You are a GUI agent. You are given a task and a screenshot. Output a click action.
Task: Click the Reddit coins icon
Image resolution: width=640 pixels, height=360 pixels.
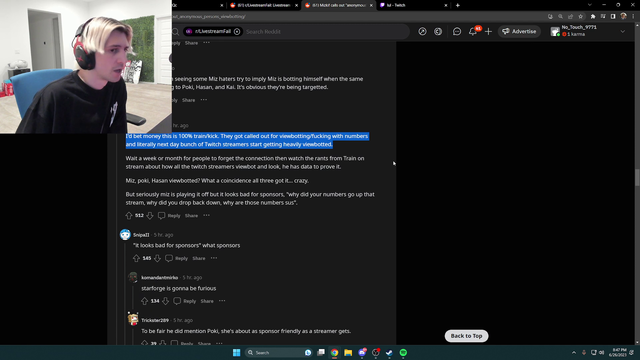438,31
